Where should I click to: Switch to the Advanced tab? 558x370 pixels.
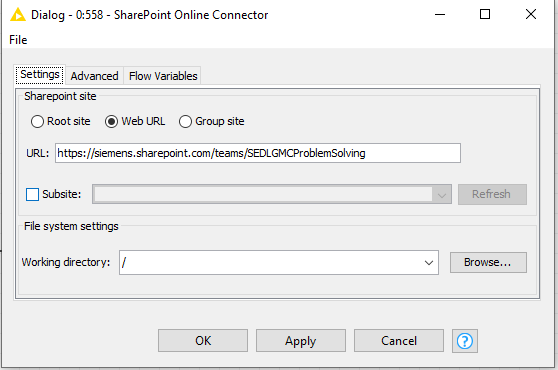(94, 76)
